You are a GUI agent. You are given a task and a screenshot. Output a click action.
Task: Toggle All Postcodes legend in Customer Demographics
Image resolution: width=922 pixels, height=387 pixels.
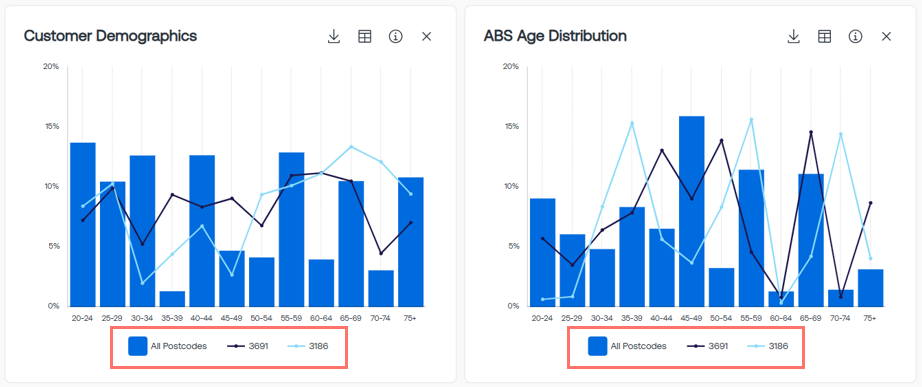coord(168,346)
